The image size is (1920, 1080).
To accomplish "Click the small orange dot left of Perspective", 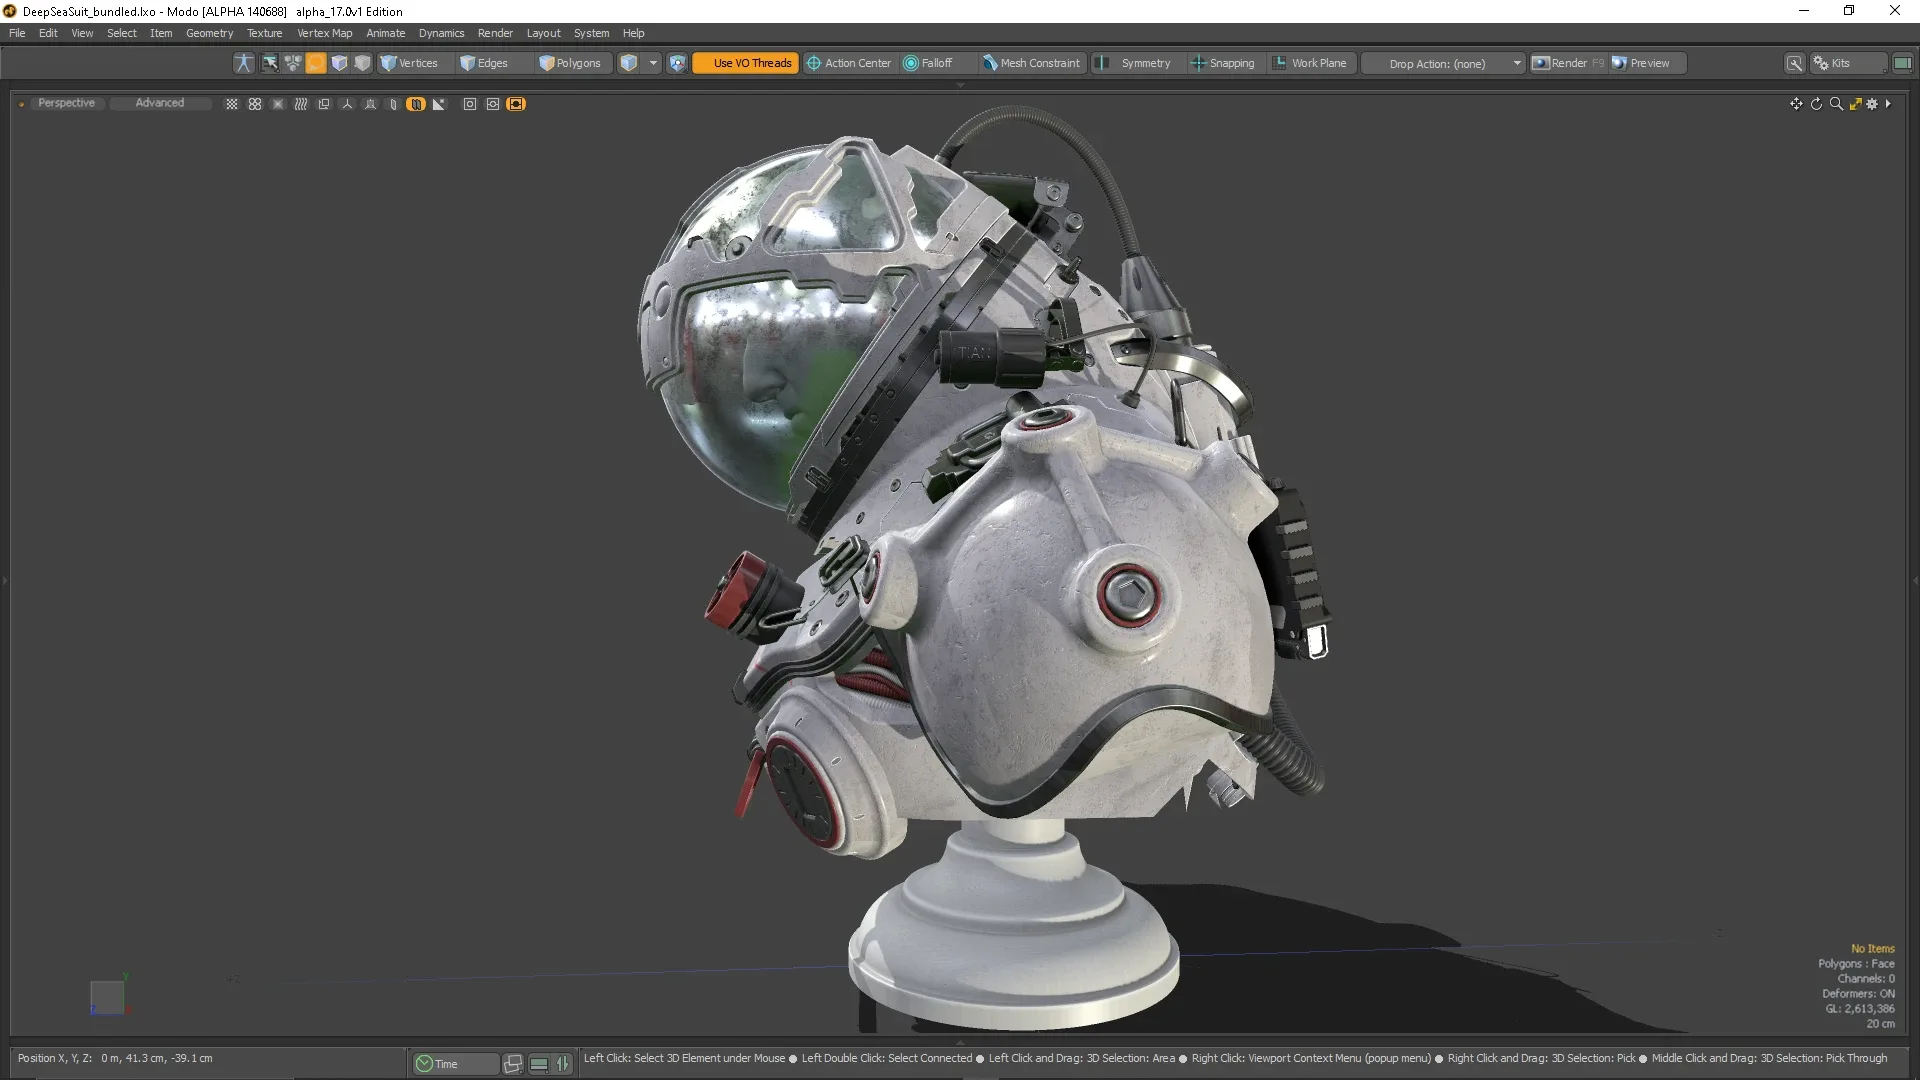I will (21, 104).
